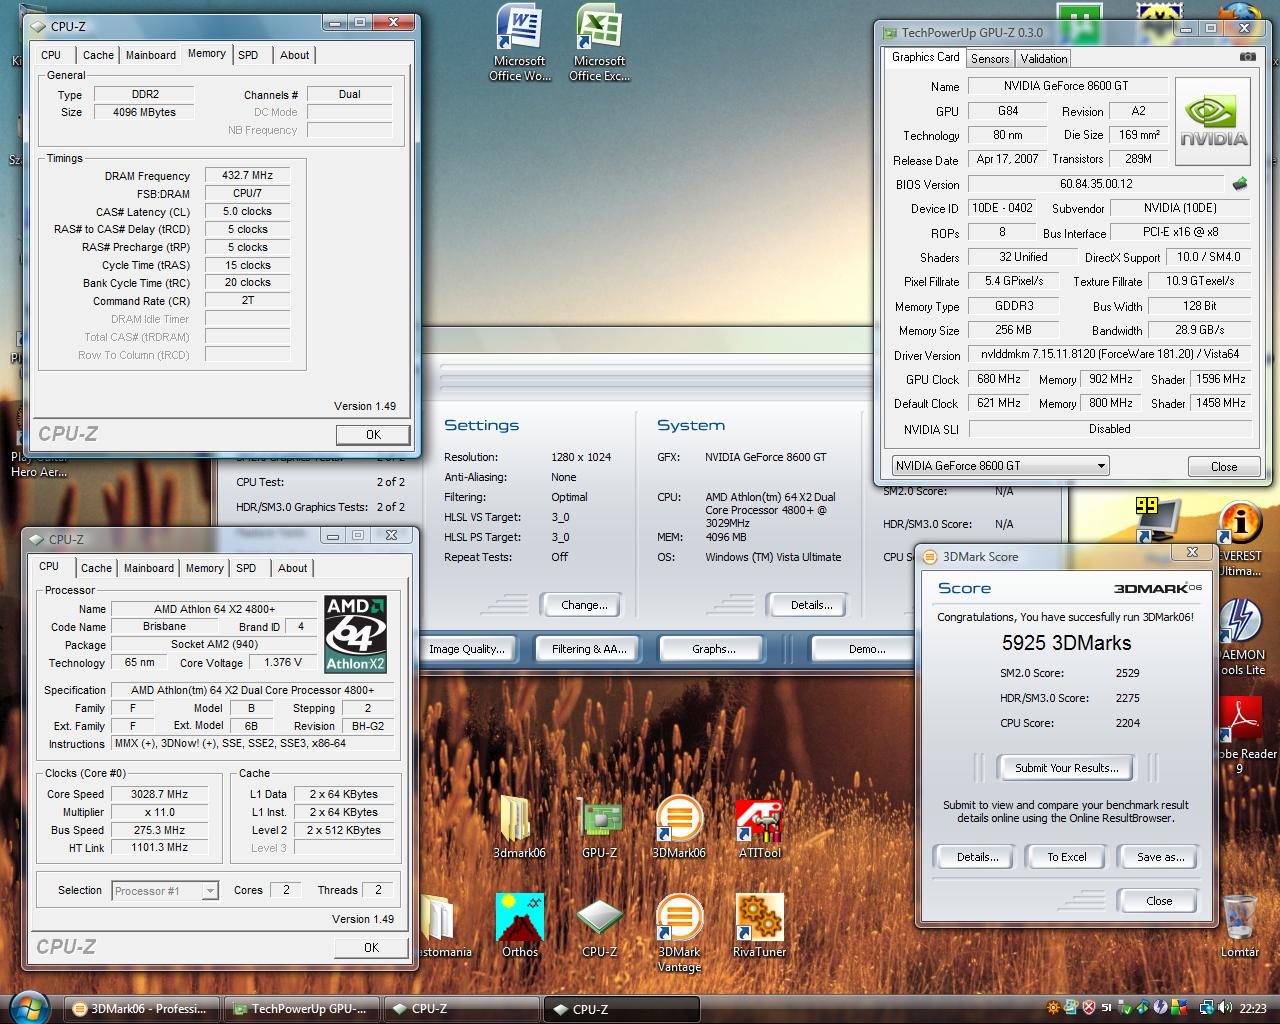Switch to the Sensors tab in GPU-Z
1280x1024 pixels.
990,59
